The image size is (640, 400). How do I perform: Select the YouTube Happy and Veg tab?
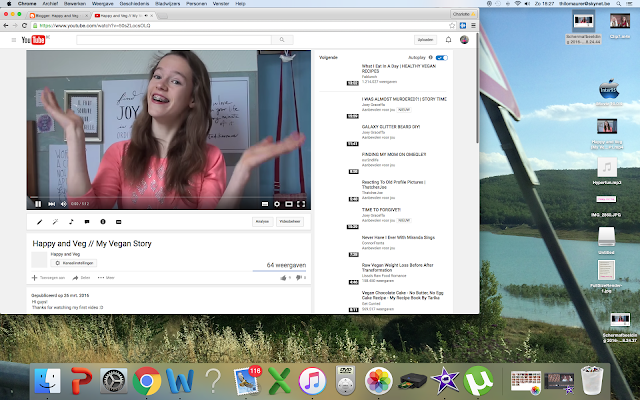coord(123,16)
